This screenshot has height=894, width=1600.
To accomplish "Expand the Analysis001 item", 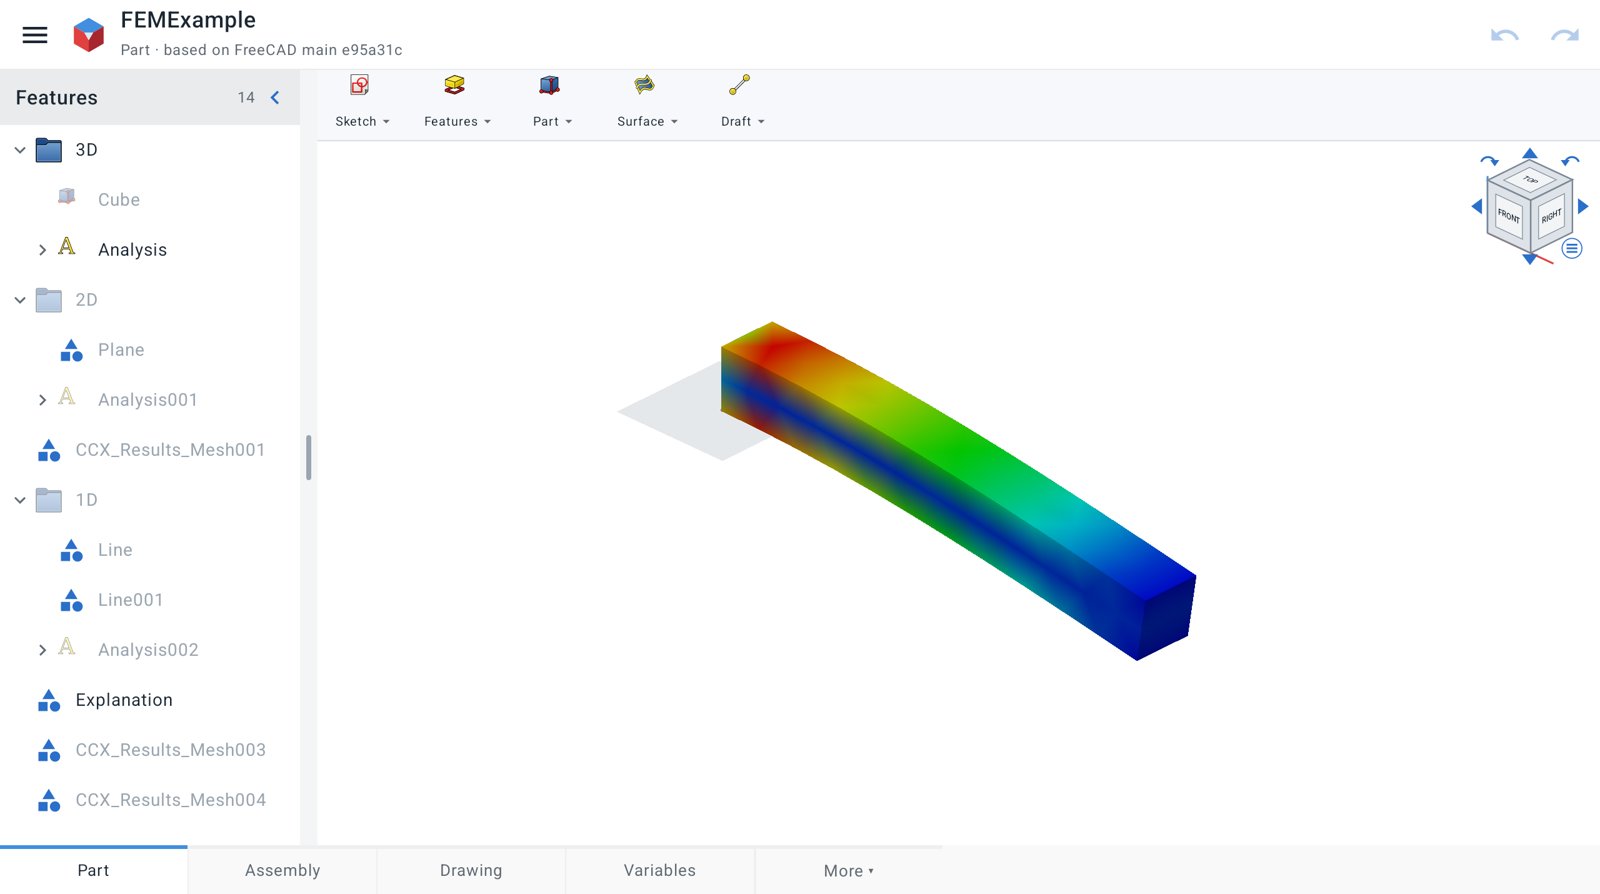I will [x=42, y=400].
